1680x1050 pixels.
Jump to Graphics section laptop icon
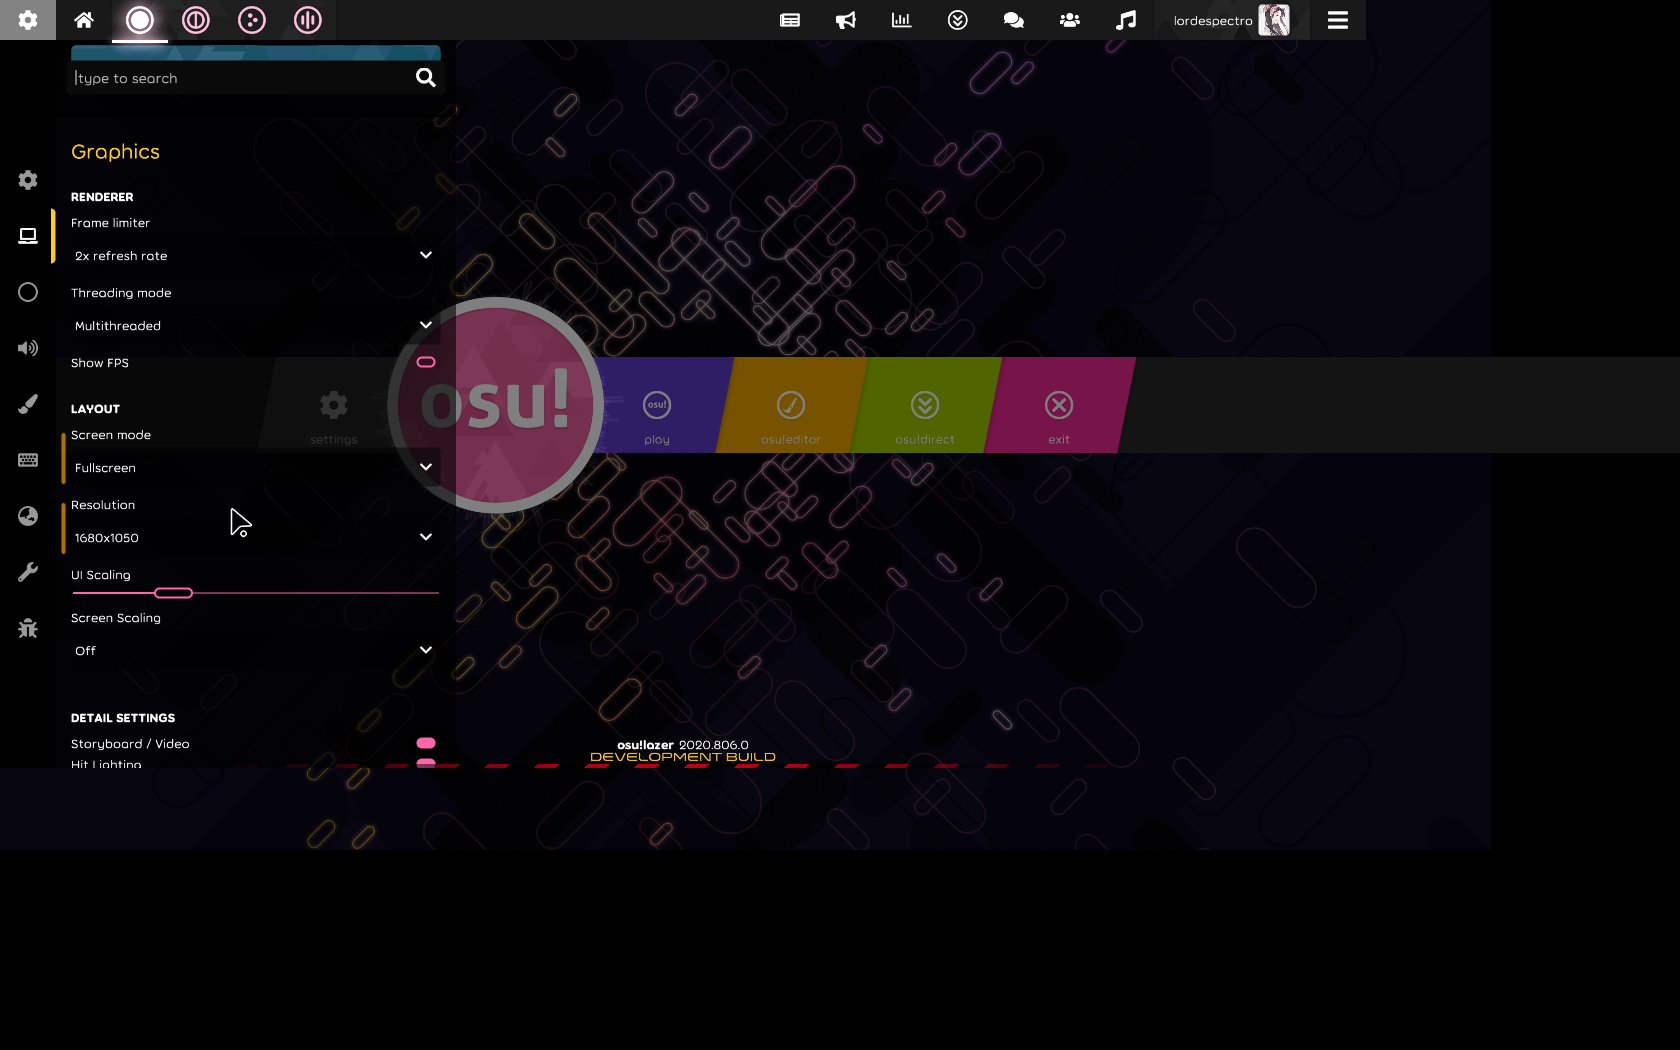(28, 236)
